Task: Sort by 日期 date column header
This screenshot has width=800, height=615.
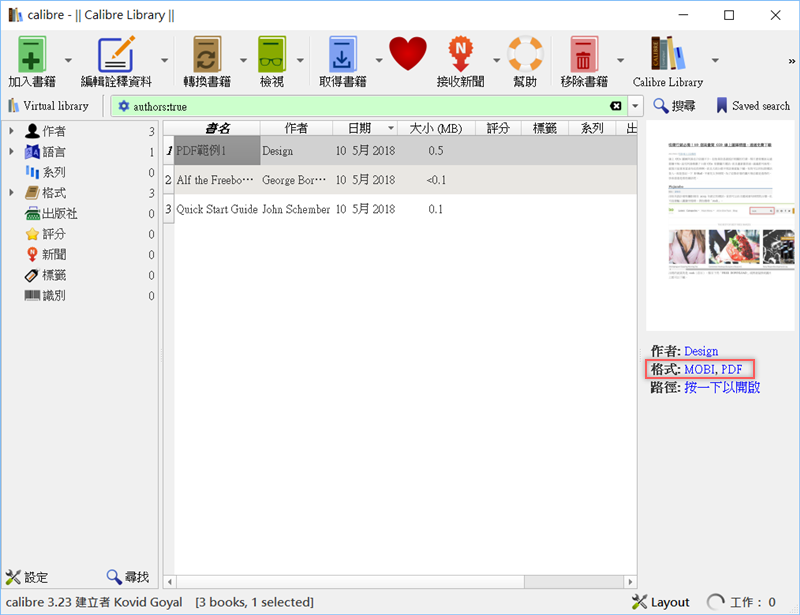Action: [365, 128]
